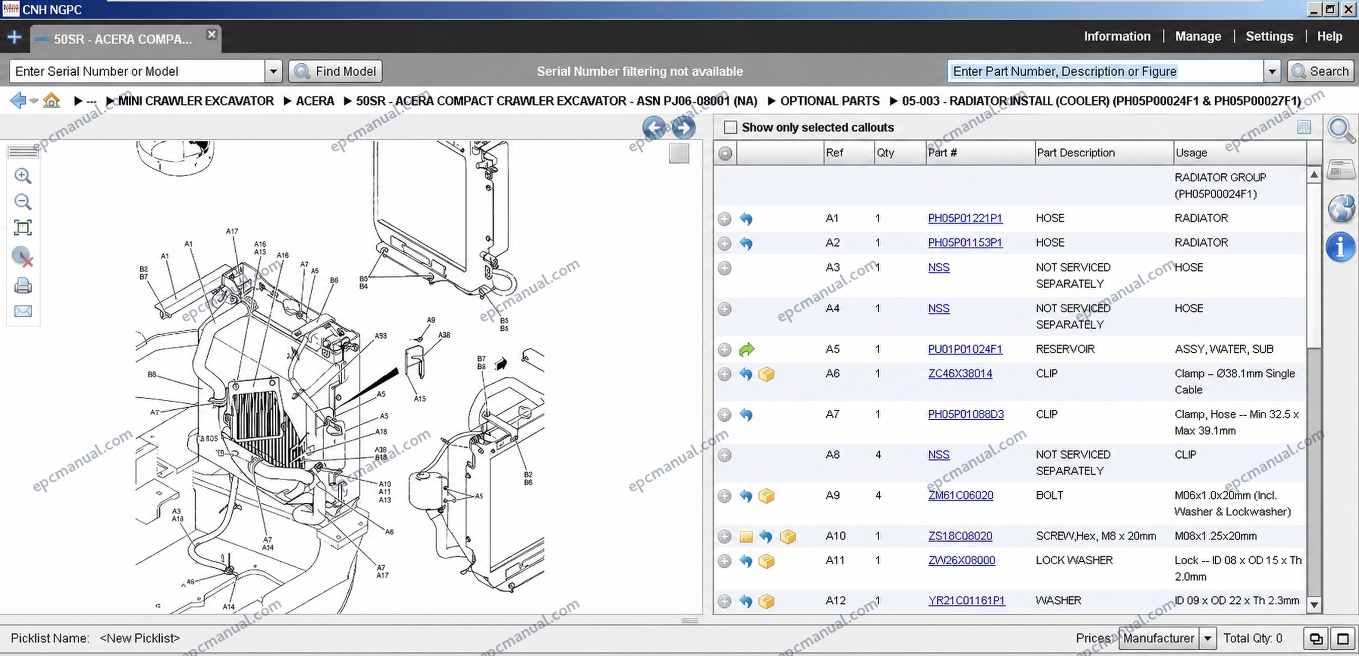
Task: Go to next figure with right arrow
Action: pos(683,127)
